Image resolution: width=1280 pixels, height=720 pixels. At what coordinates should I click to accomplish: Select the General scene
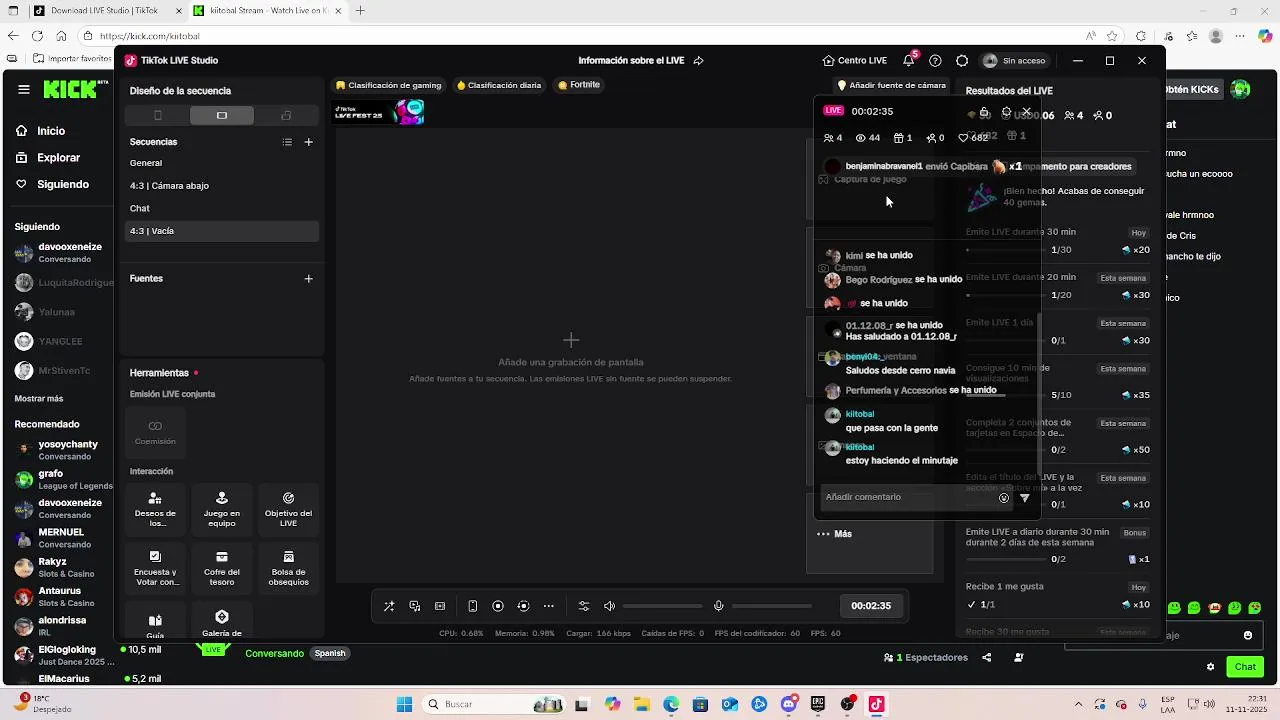click(x=222, y=163)
